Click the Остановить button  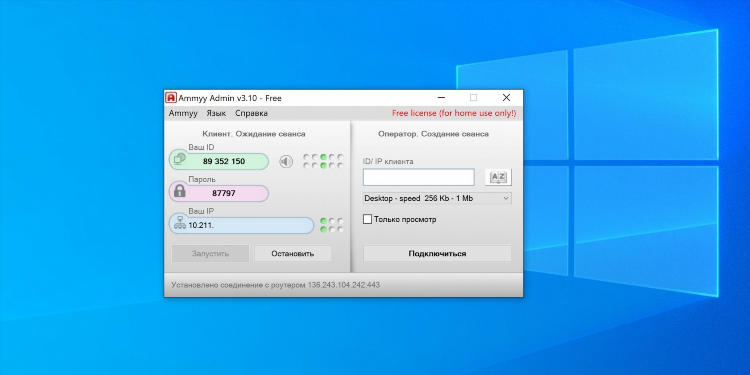pyautogui.click(x=293, y=254)
